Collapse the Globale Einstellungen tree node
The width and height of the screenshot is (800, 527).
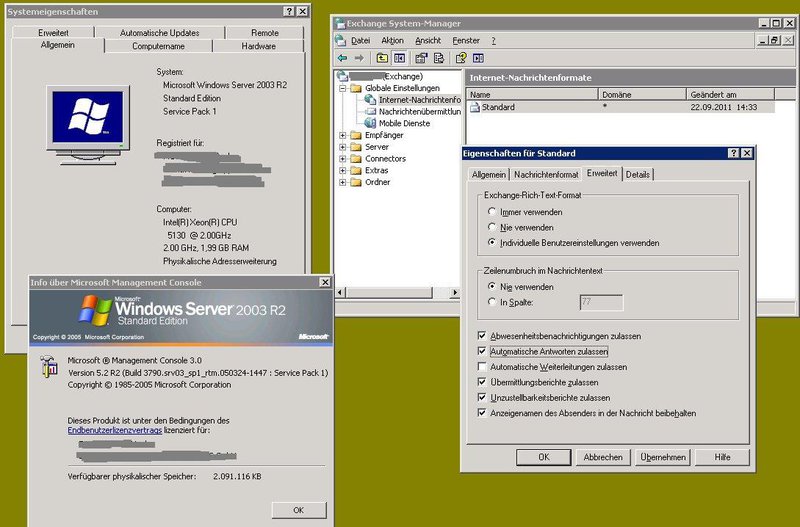[x=343, y=88]
